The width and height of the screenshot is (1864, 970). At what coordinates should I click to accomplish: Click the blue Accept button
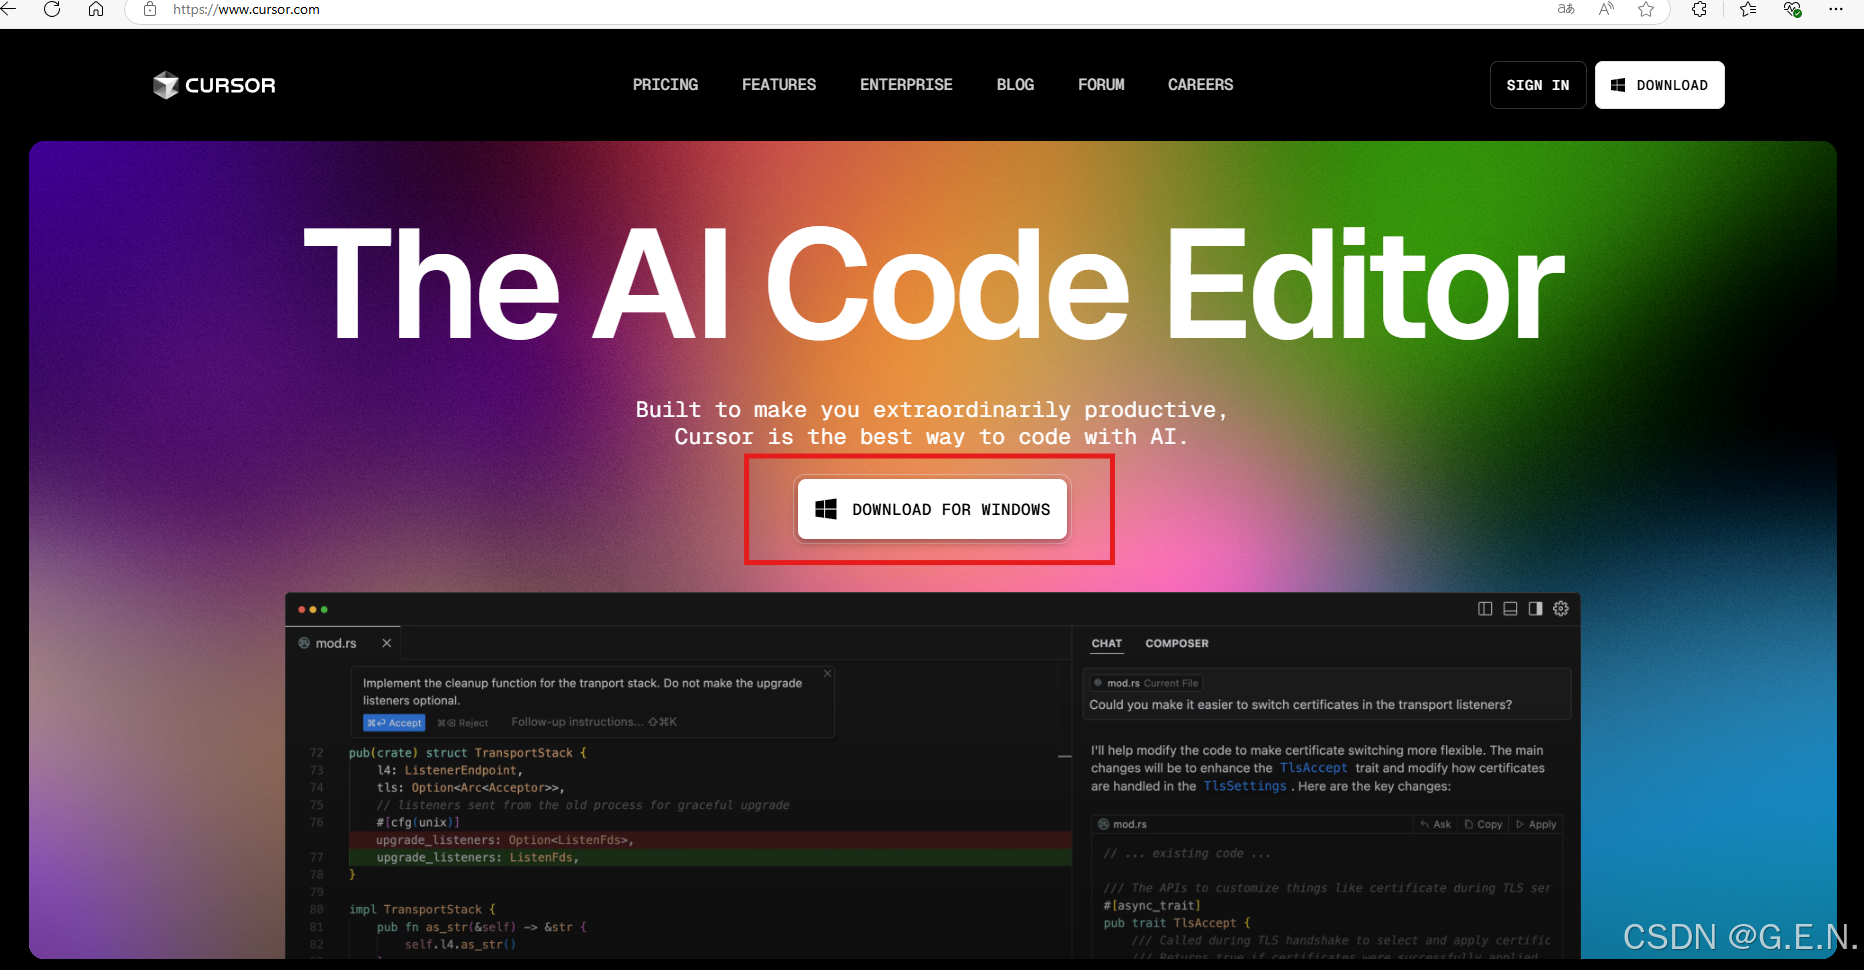pyautogui.click(x=394, y=723)
